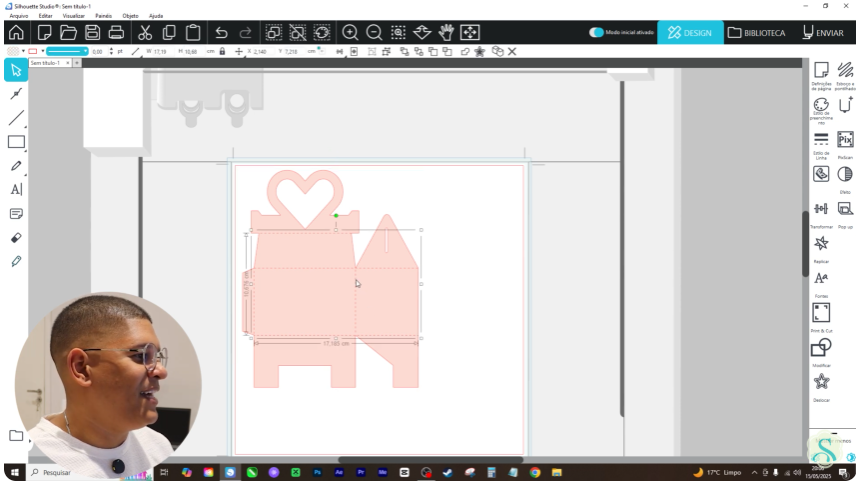856x481 pixels.
Task: Open the Estilo de Linha panel
Action: (x=821, y=145)
